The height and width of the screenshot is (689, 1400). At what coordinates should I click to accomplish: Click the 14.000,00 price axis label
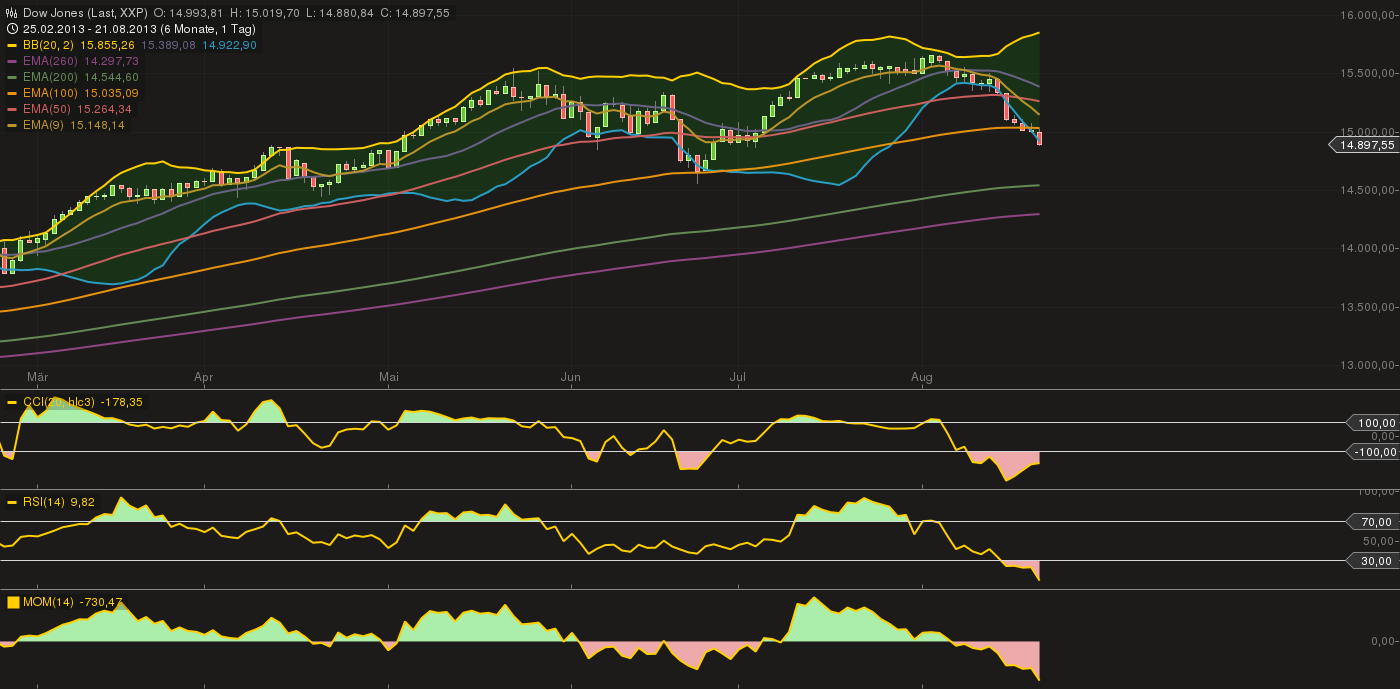coord(1369,248)
